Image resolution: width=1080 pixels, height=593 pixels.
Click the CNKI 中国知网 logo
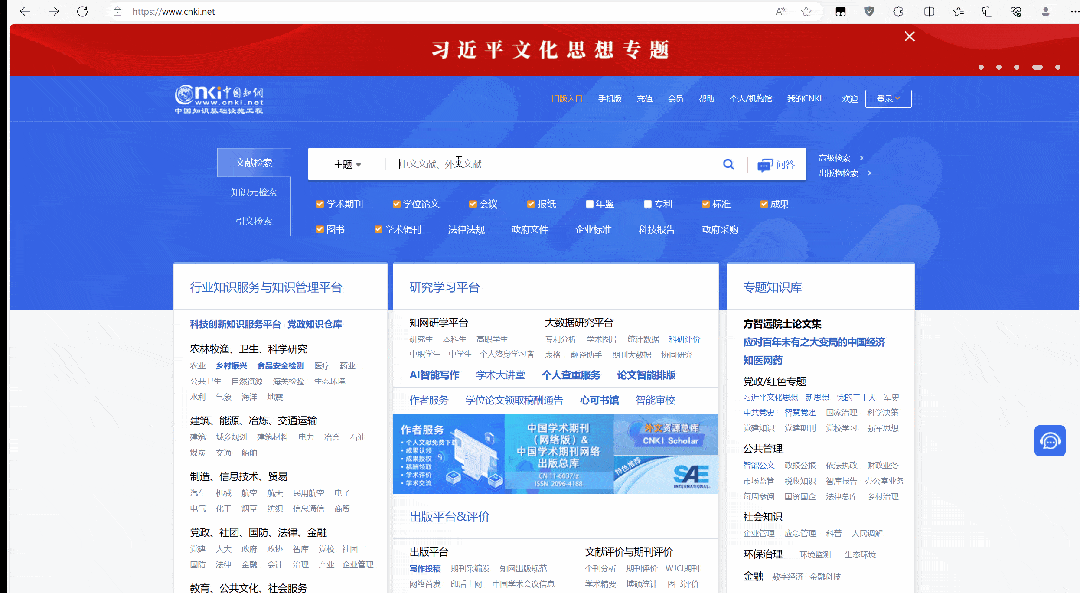219,98
